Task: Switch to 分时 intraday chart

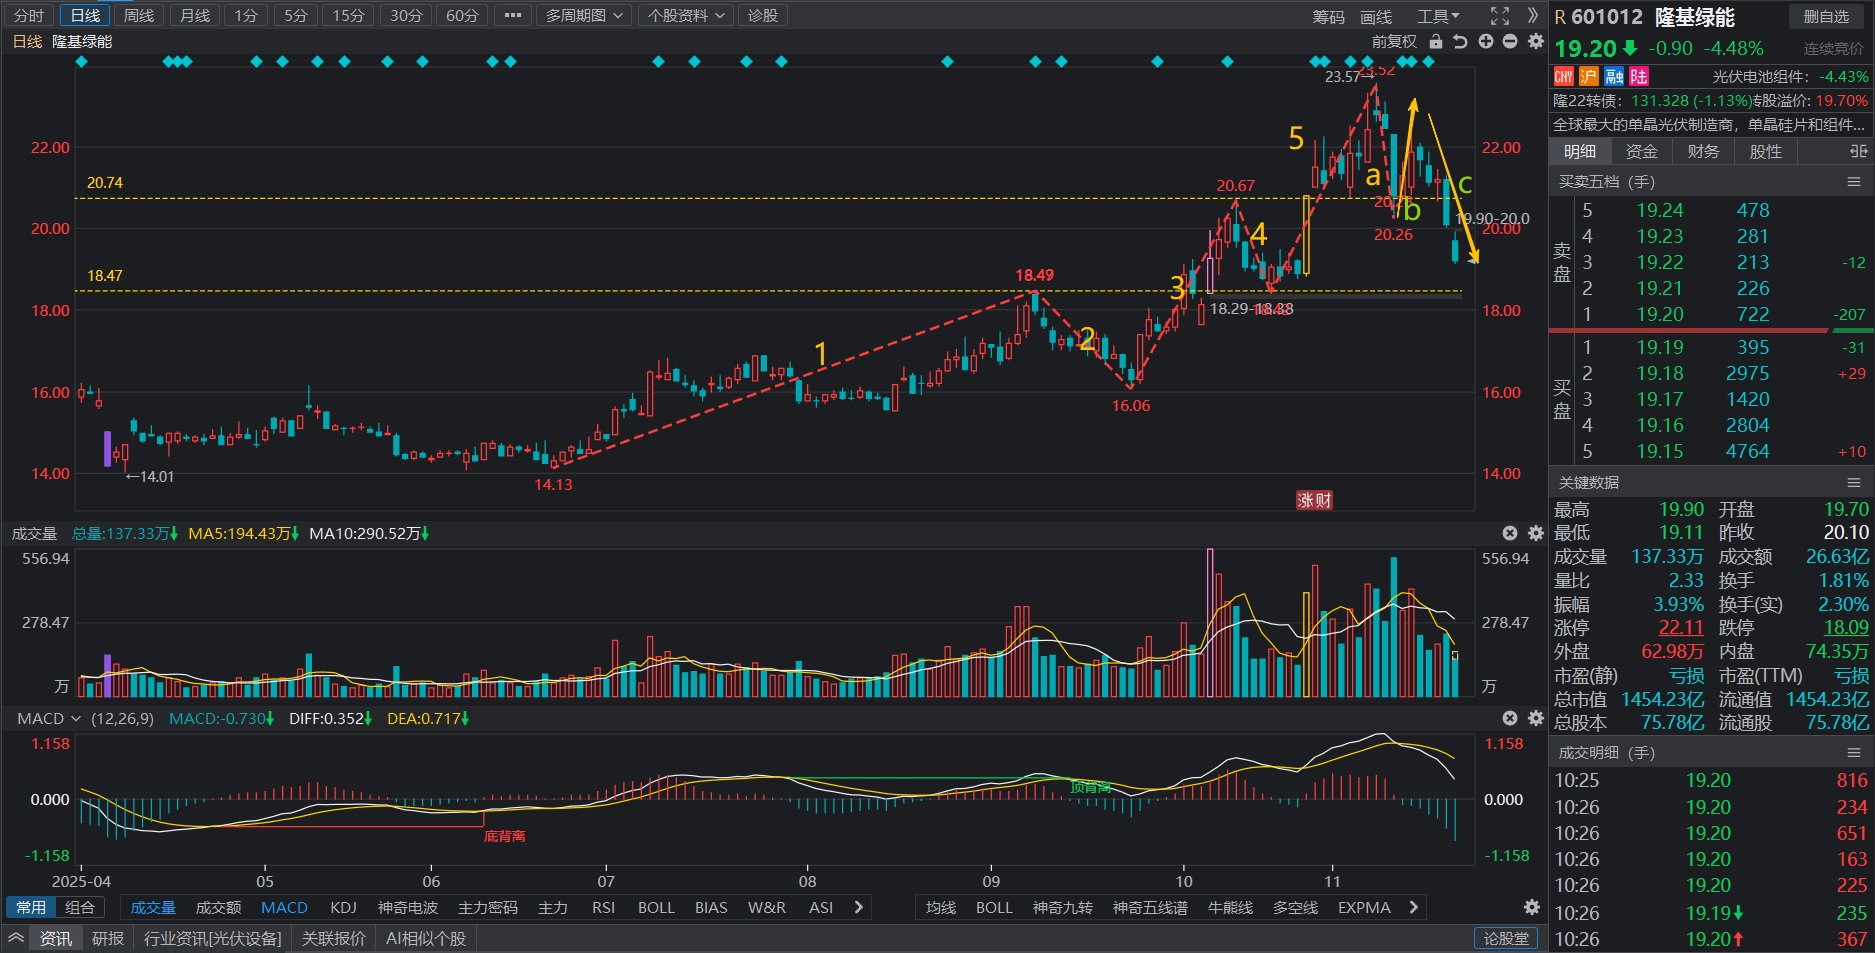Action: 29,16
